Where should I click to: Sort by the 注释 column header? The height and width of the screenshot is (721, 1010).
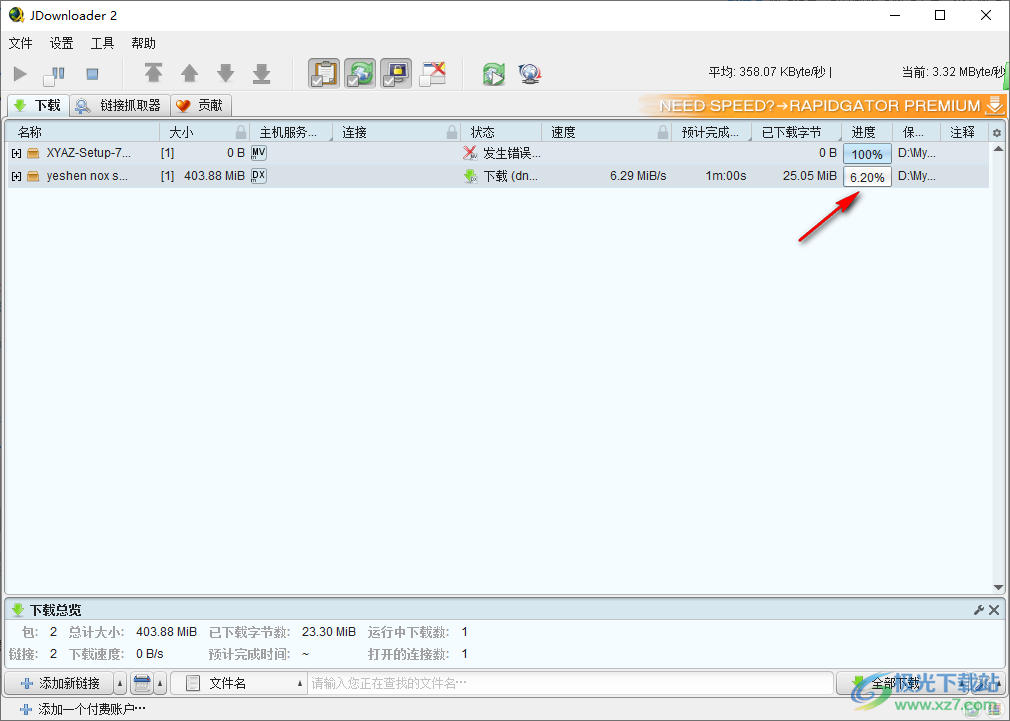pyautogui.click(x=962, y=132)
